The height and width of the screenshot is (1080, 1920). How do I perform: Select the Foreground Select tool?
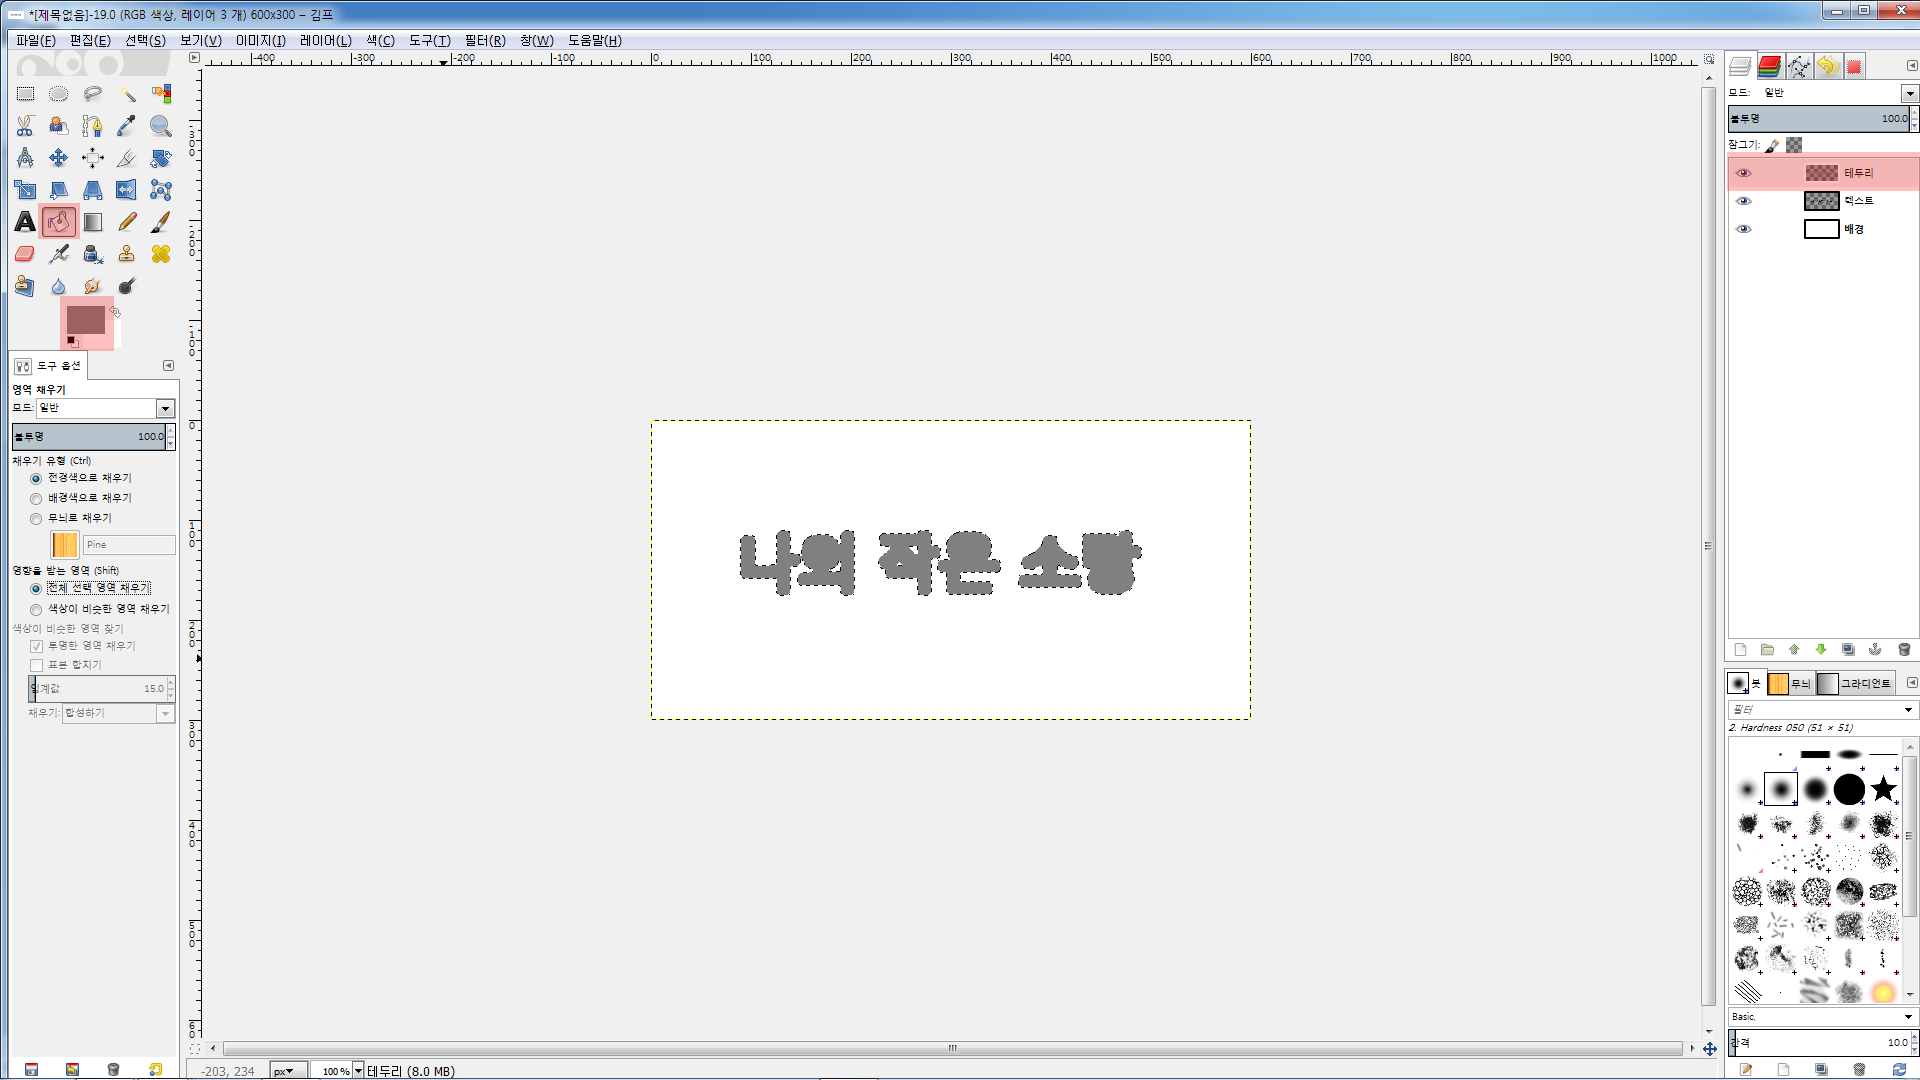(59, 126)
